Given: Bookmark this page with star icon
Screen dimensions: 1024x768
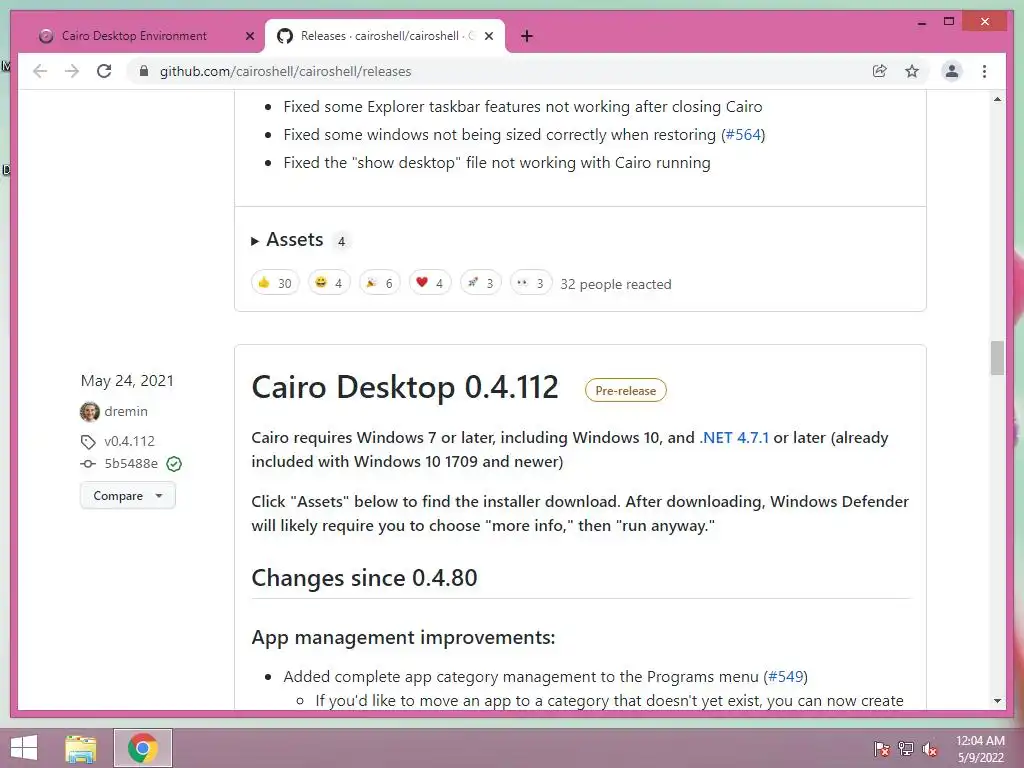Looking at the screenshot, I should (x=912, y=71).
